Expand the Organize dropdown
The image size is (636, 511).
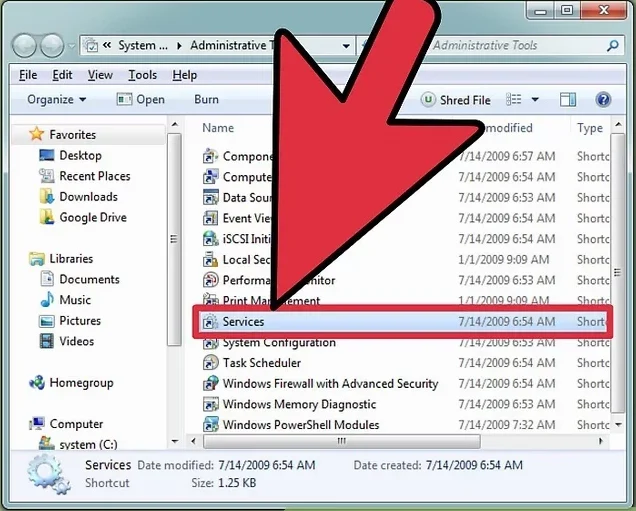56,99
